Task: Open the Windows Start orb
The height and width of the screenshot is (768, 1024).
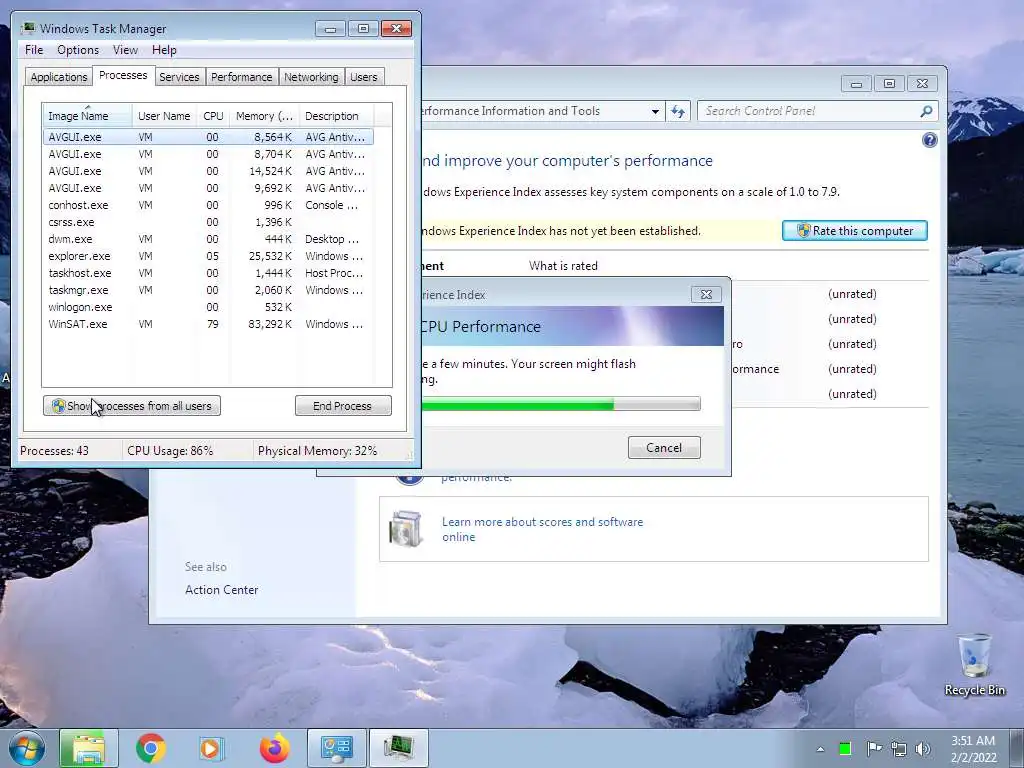Action: point(26,748)
